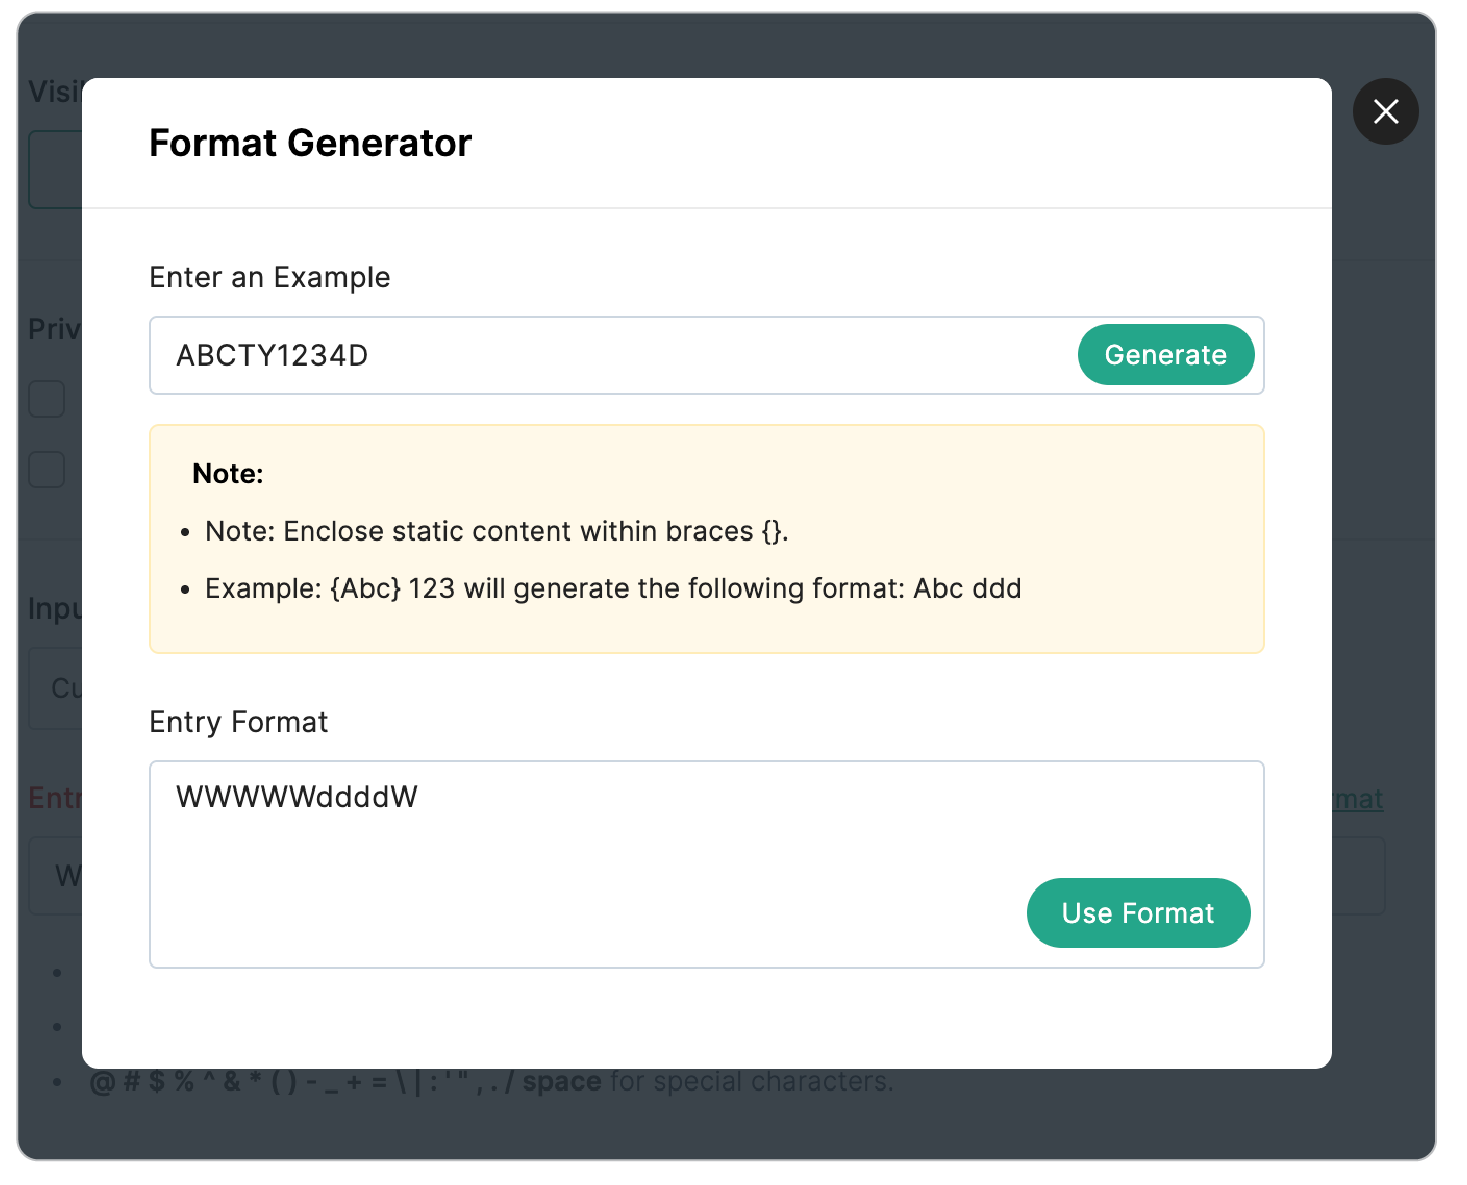Screen dimensions: 1467x1185
Task: Click the Note heading inside the yellow box
Action: pyautogui.click(x=227, y=473)
